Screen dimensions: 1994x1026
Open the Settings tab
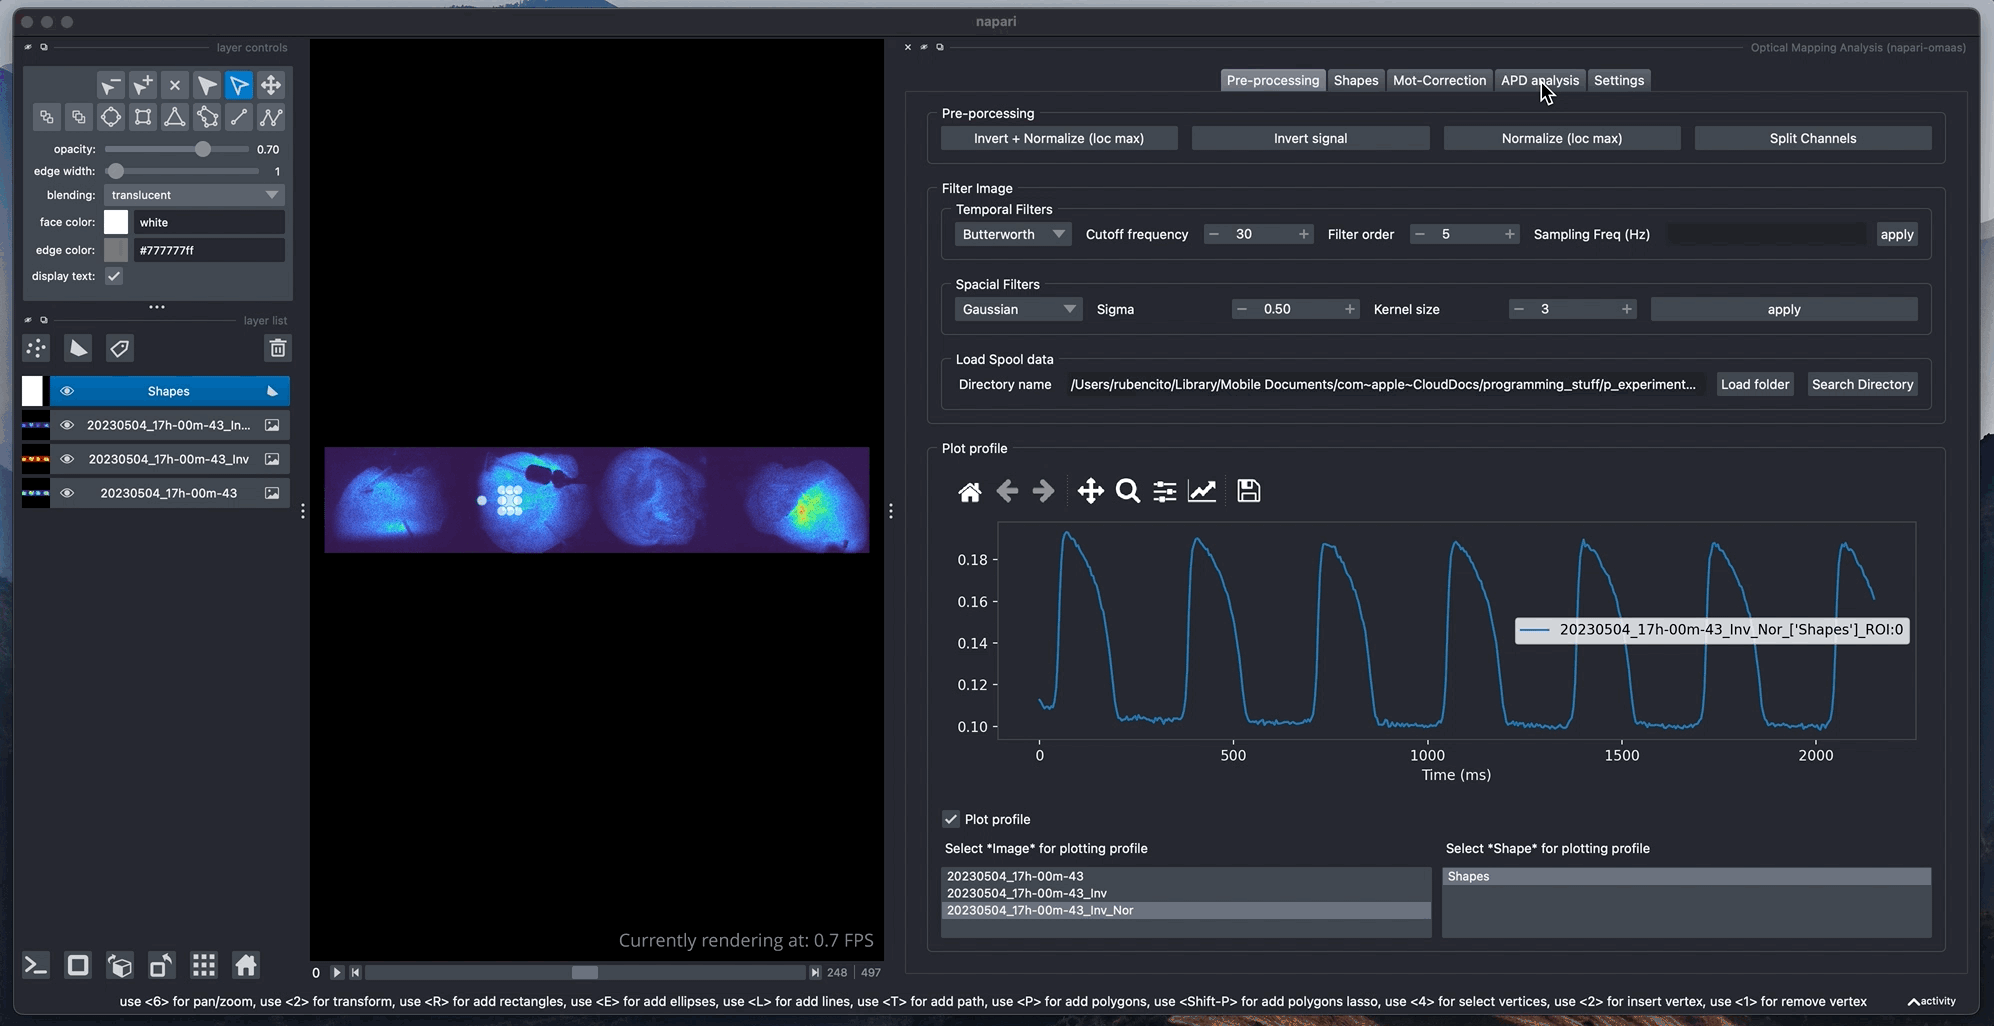[1618, 80]
